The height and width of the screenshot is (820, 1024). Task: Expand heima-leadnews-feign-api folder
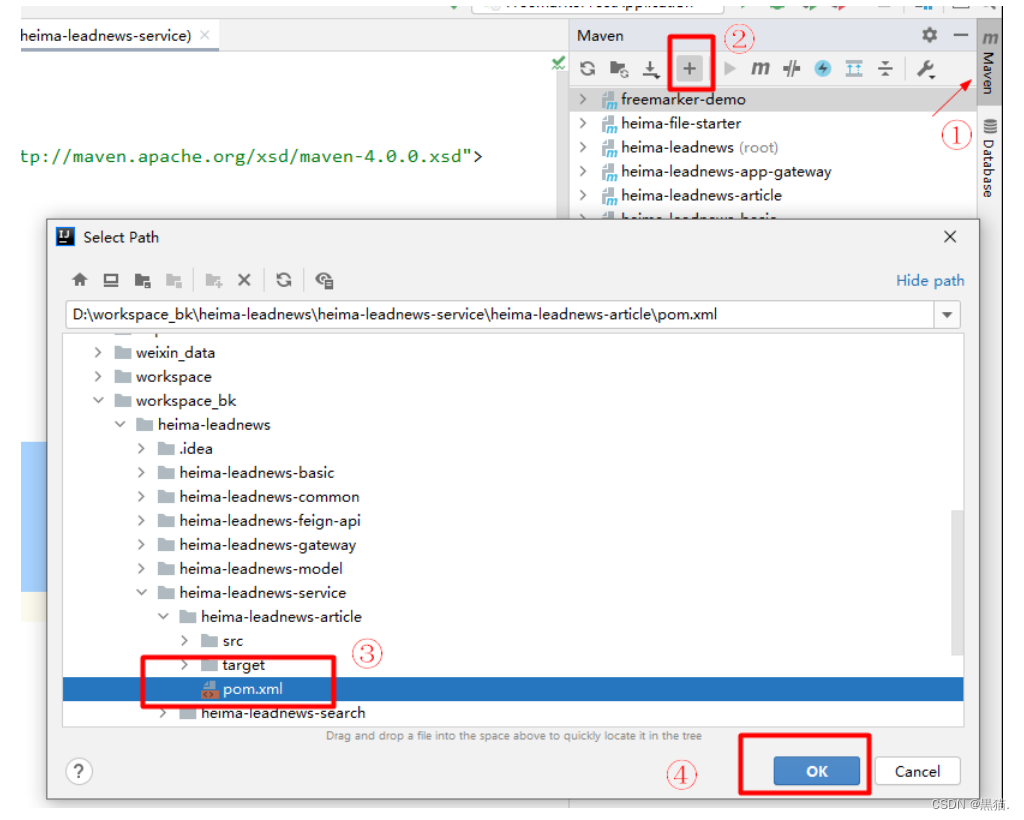(142, 520)
